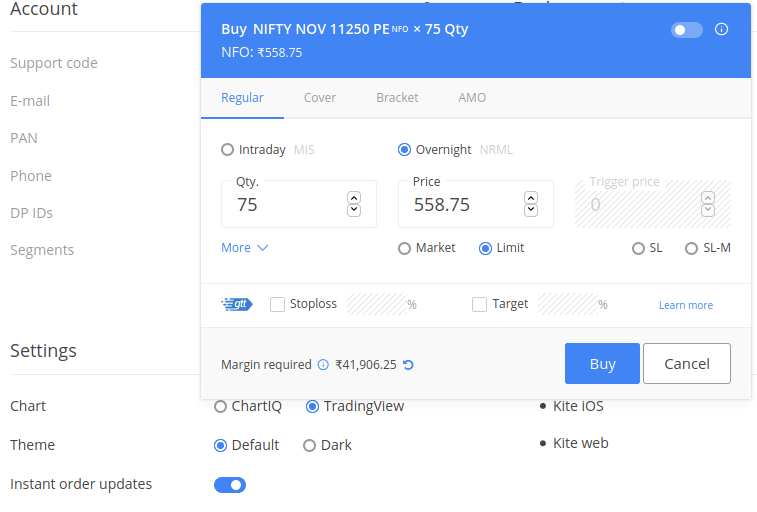Select Intraday MIS product type
The width and height of the screenshot is (757, 512).
[x=227, y=150]
